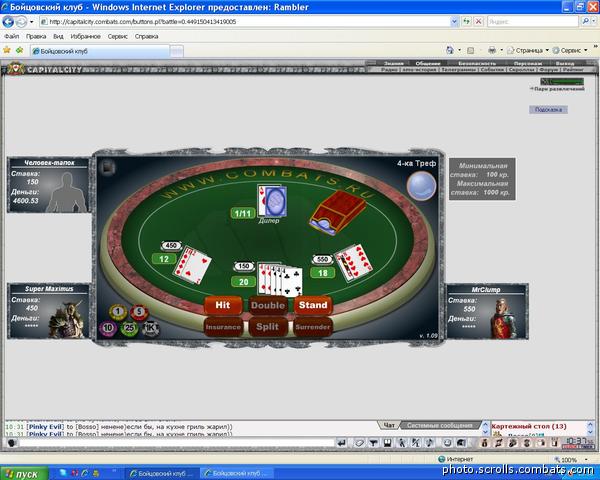
Task: Go back with the browser Back button
Action: coord(8,22)
